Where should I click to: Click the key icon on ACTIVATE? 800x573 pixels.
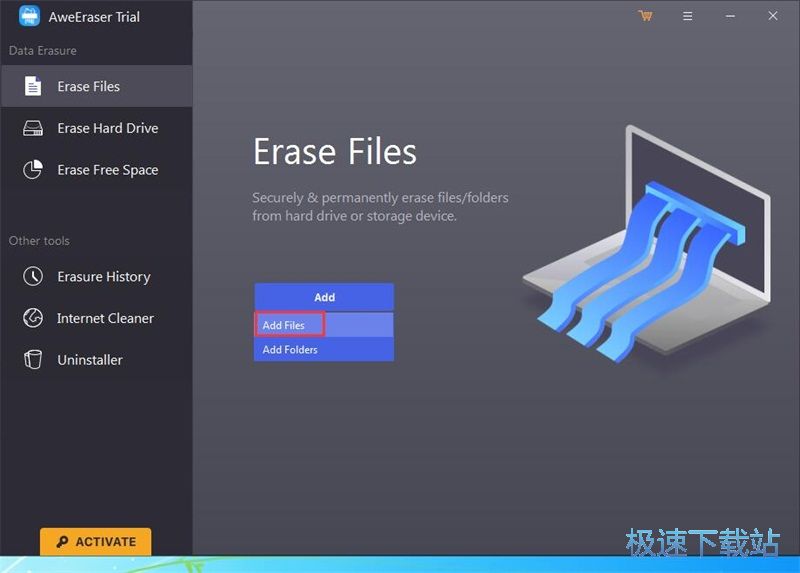tap(62, 541)
